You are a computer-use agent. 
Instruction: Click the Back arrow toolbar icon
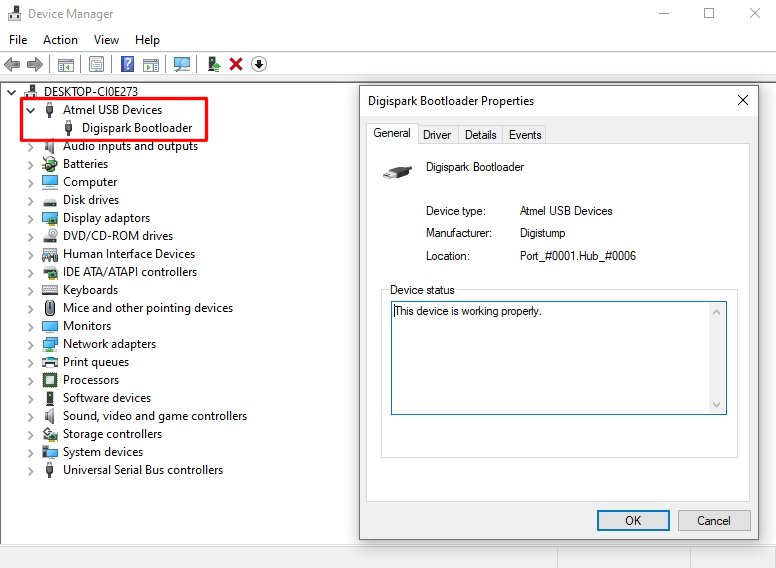pos(12,64)
